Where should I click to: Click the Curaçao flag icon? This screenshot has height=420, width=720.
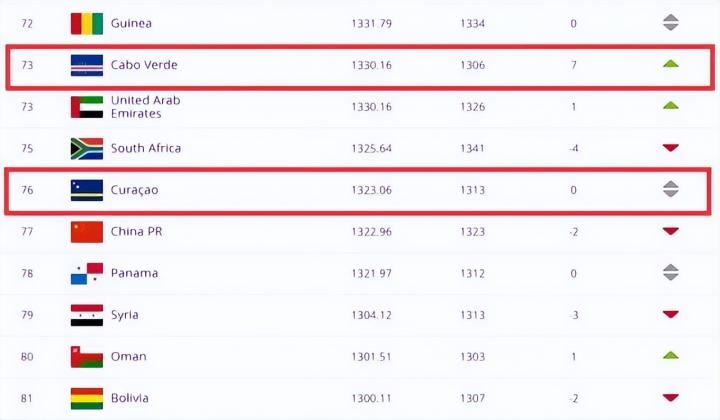(87, 189)
